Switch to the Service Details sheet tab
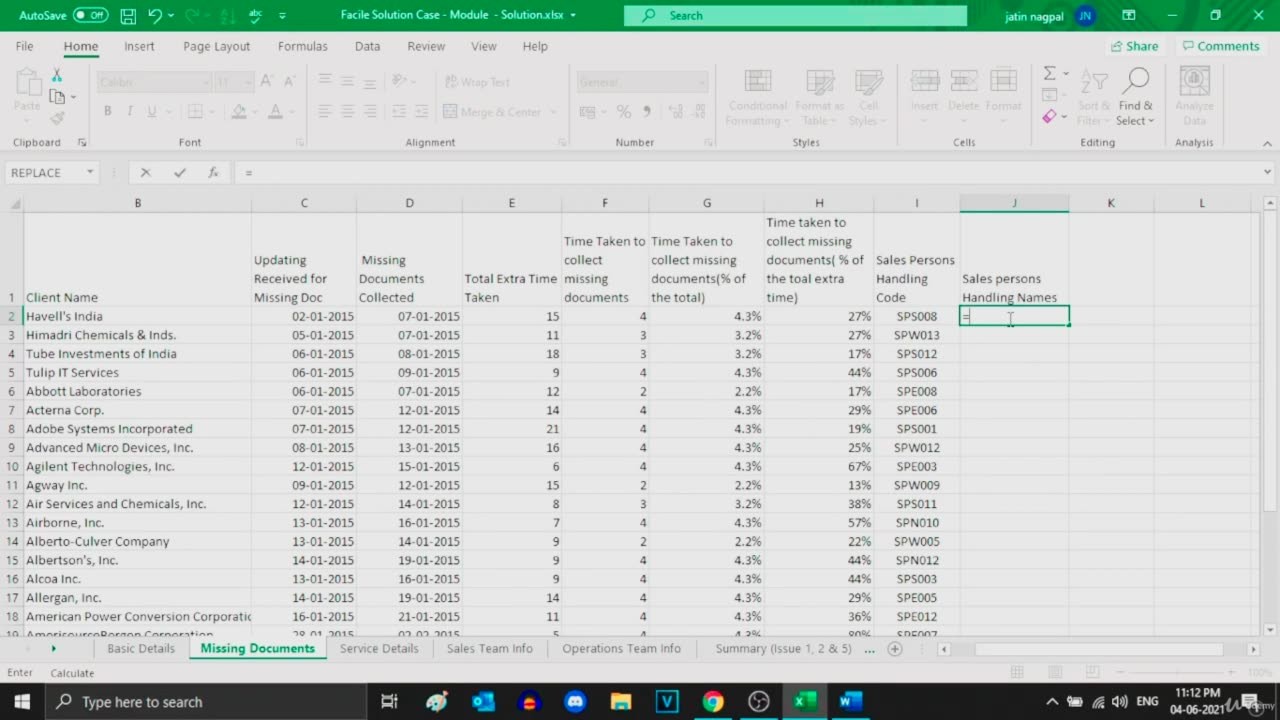1280x720 pixels. point(379,648)
